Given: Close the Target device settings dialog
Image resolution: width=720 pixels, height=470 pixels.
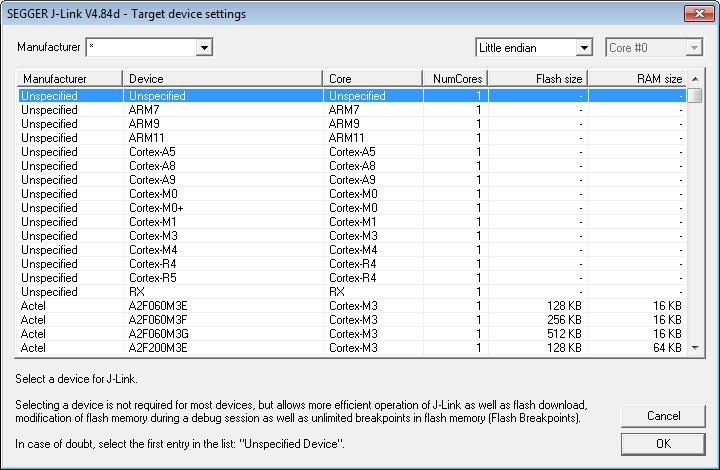Looking at the screenshot, I should pos(696,13).
